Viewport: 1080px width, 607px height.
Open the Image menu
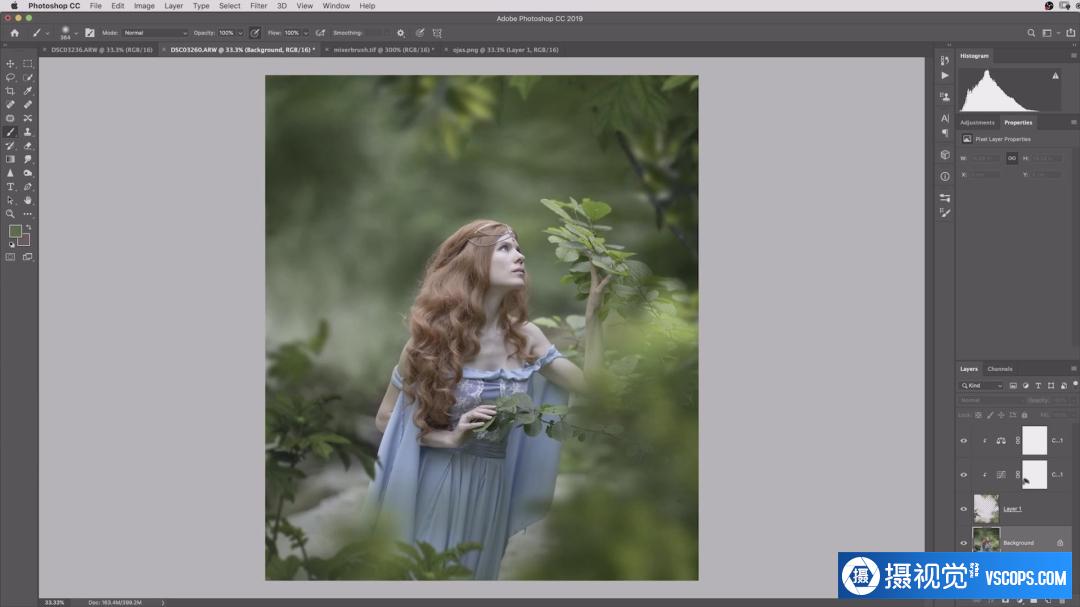click(x=144, y=6)
